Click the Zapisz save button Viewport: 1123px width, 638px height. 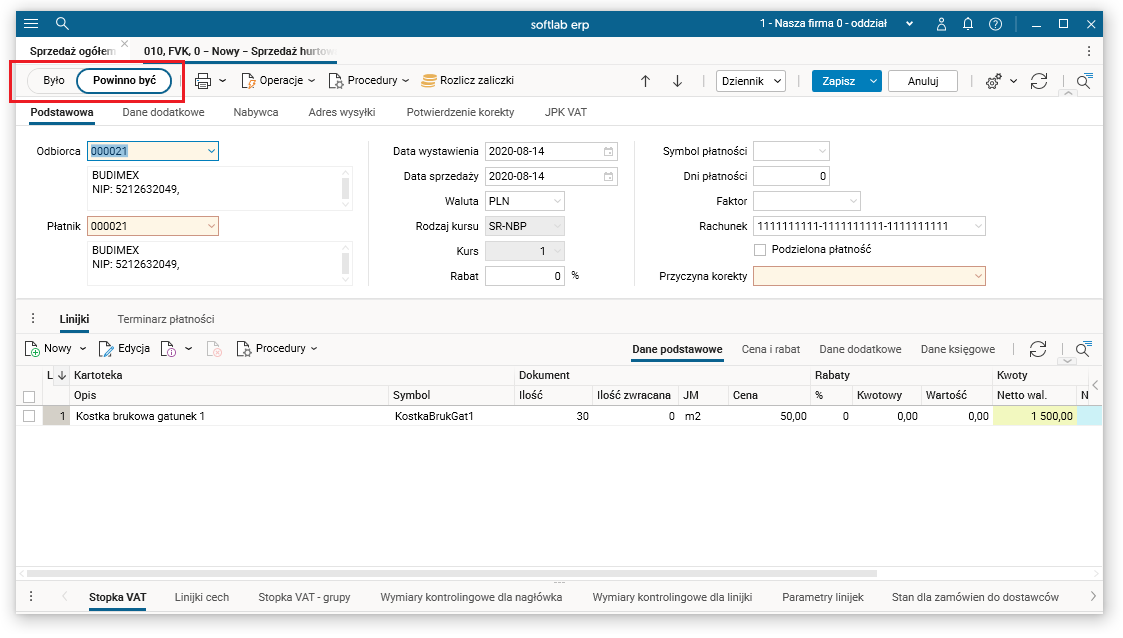[x=839, y=81]
